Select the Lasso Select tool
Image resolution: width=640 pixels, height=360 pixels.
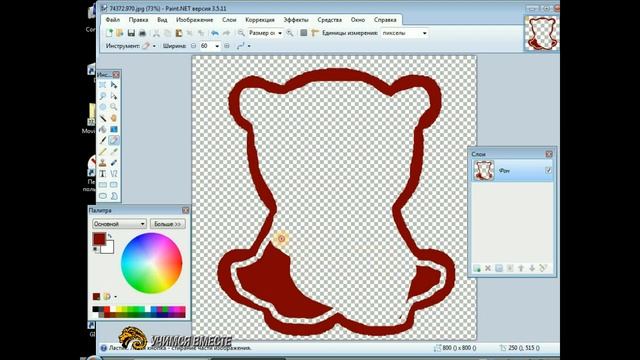[x=102, y=96]
